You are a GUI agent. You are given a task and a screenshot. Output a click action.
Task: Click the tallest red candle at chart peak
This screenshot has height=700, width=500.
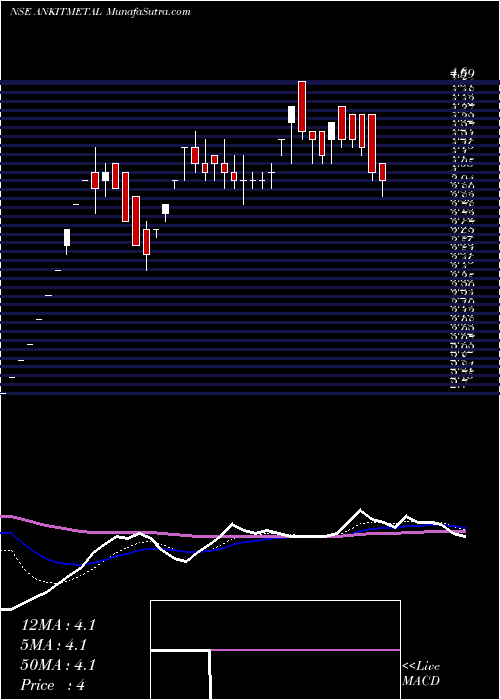(x=302, y=106)
